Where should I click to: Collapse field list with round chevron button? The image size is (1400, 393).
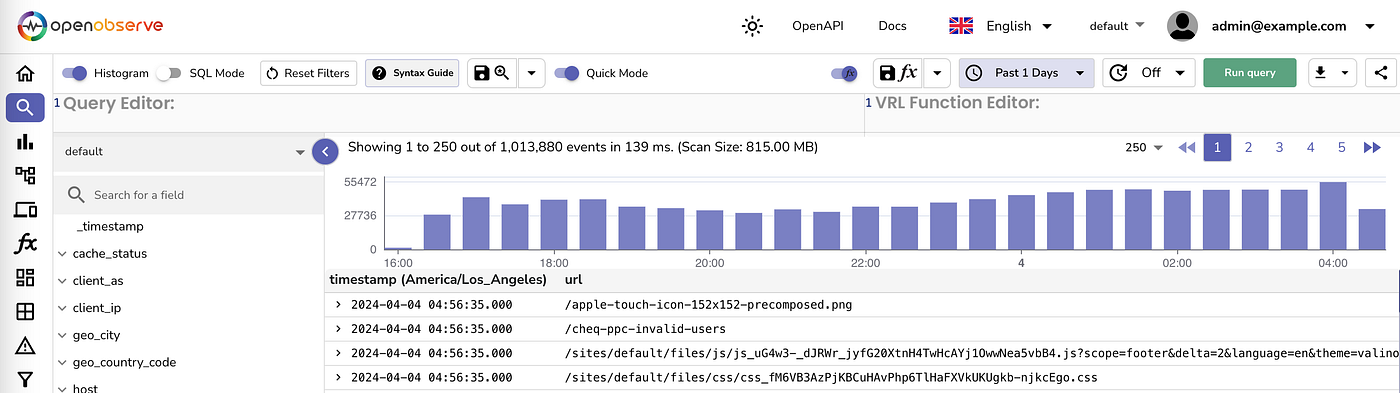point(326,151)
